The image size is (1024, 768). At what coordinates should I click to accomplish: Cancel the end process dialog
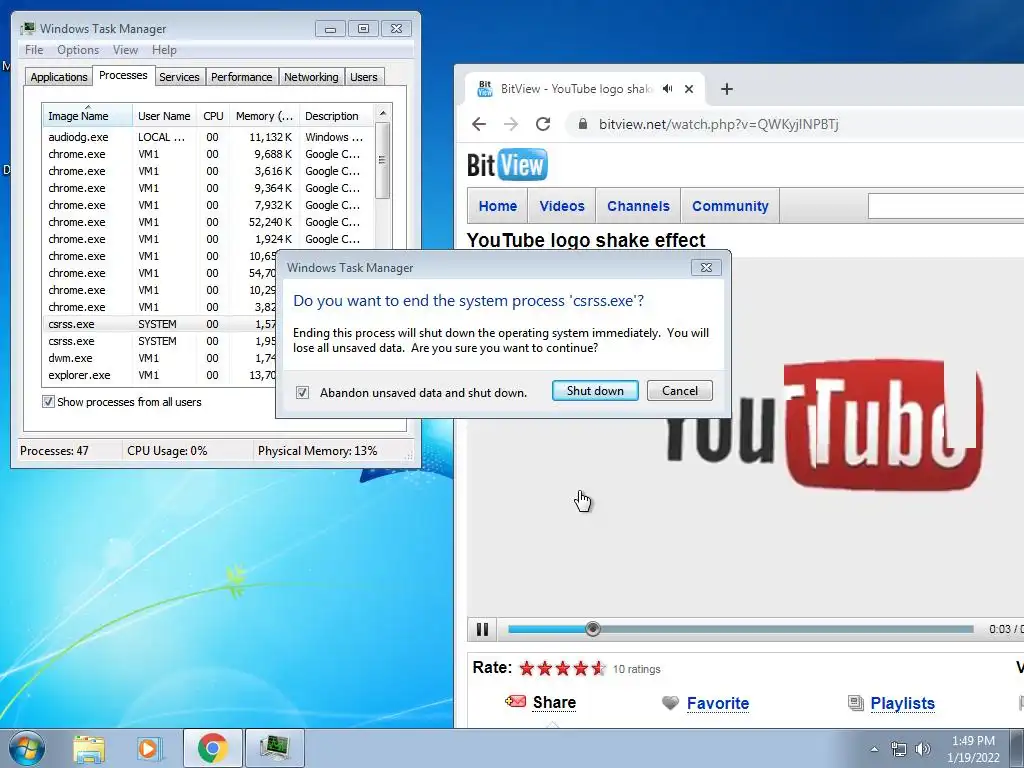679,391
